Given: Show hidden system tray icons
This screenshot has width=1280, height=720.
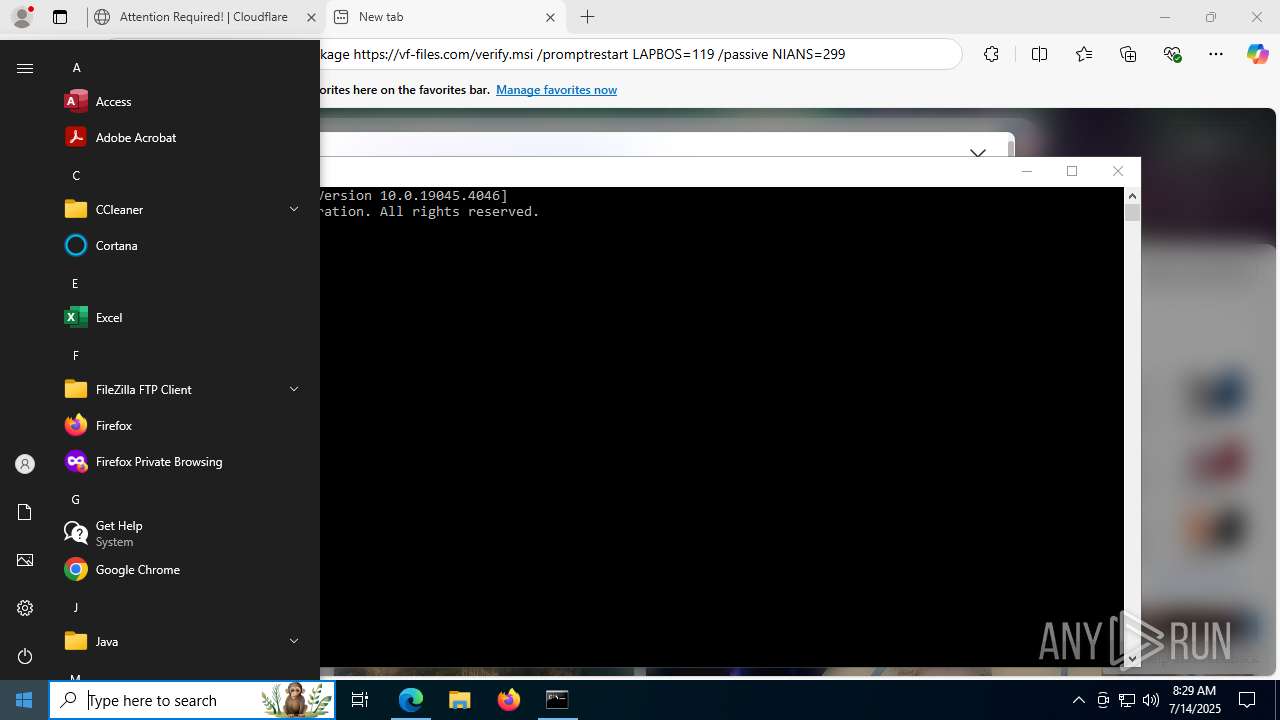Looking at the screenshot, I should coord(1078,700).
